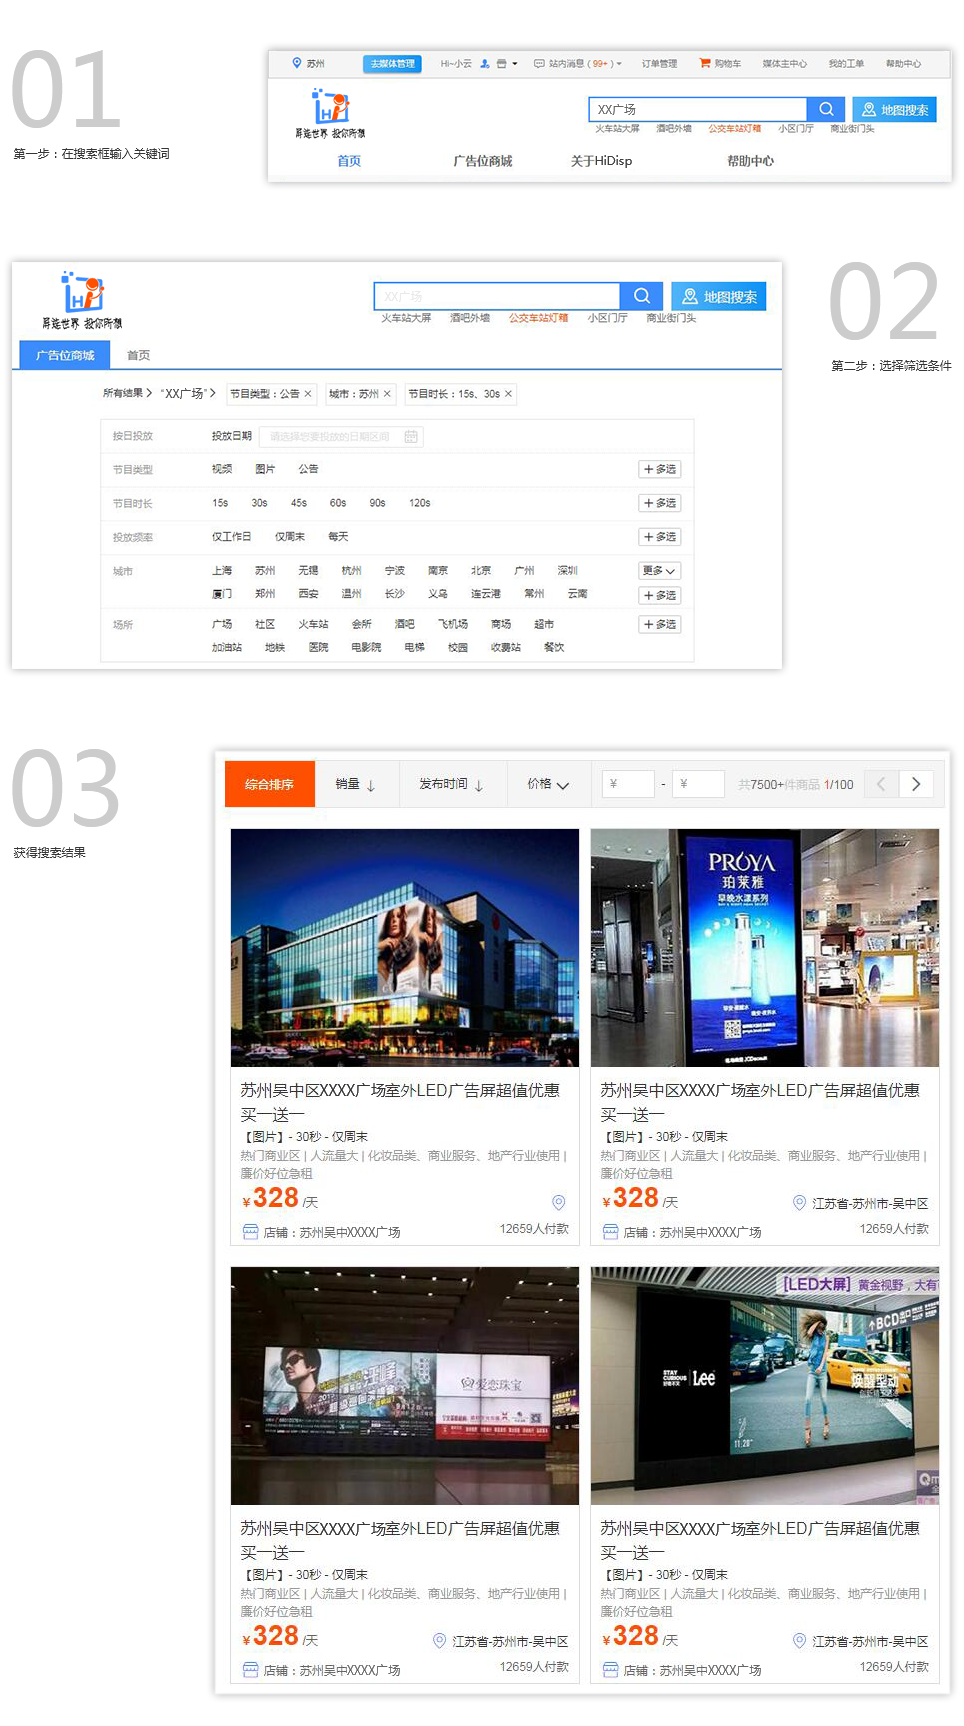The image size is (964, 1726).
Task: Switch to the 首页 tab in the step 02 panel
Action: pos(139,355)
